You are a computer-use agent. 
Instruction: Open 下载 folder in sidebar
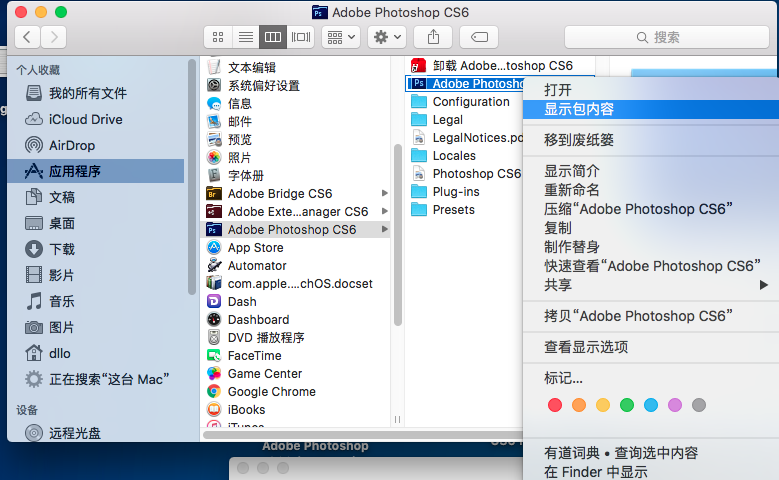95,249
